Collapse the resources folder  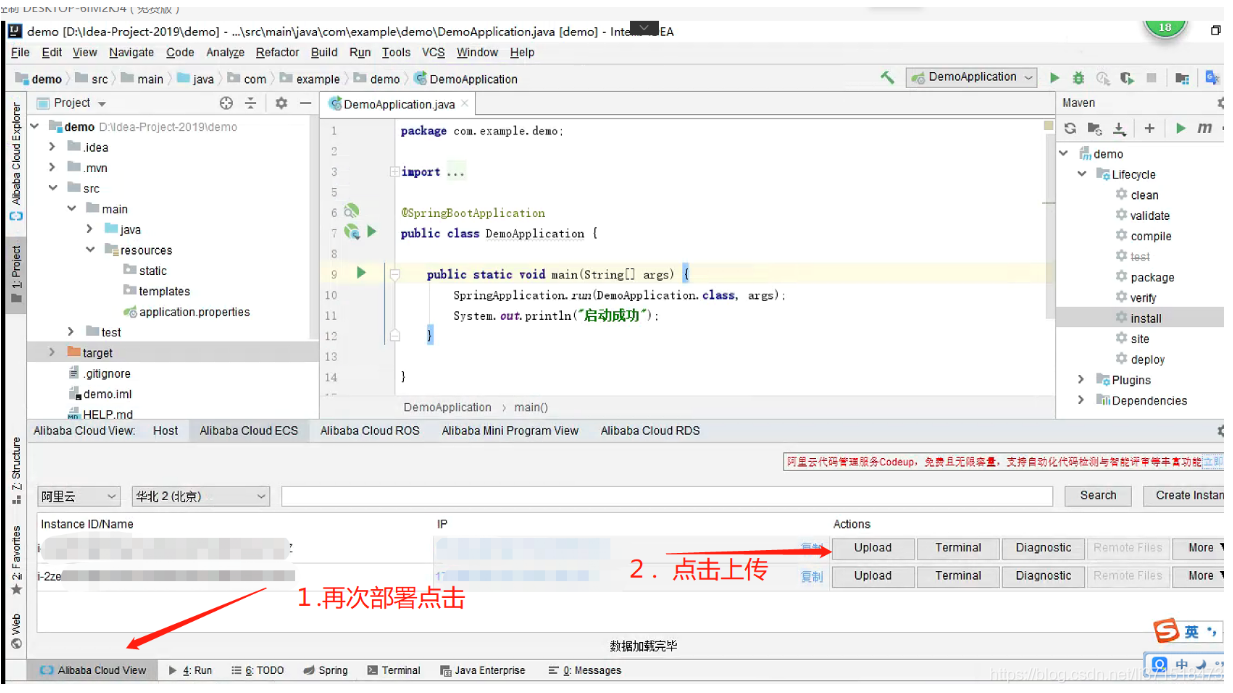90,250
